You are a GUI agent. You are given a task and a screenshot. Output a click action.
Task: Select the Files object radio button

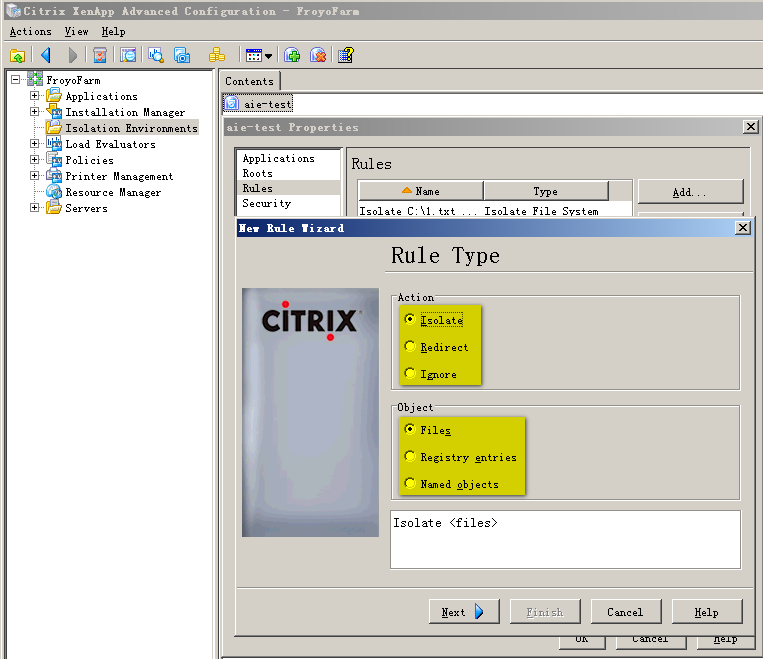410,429
